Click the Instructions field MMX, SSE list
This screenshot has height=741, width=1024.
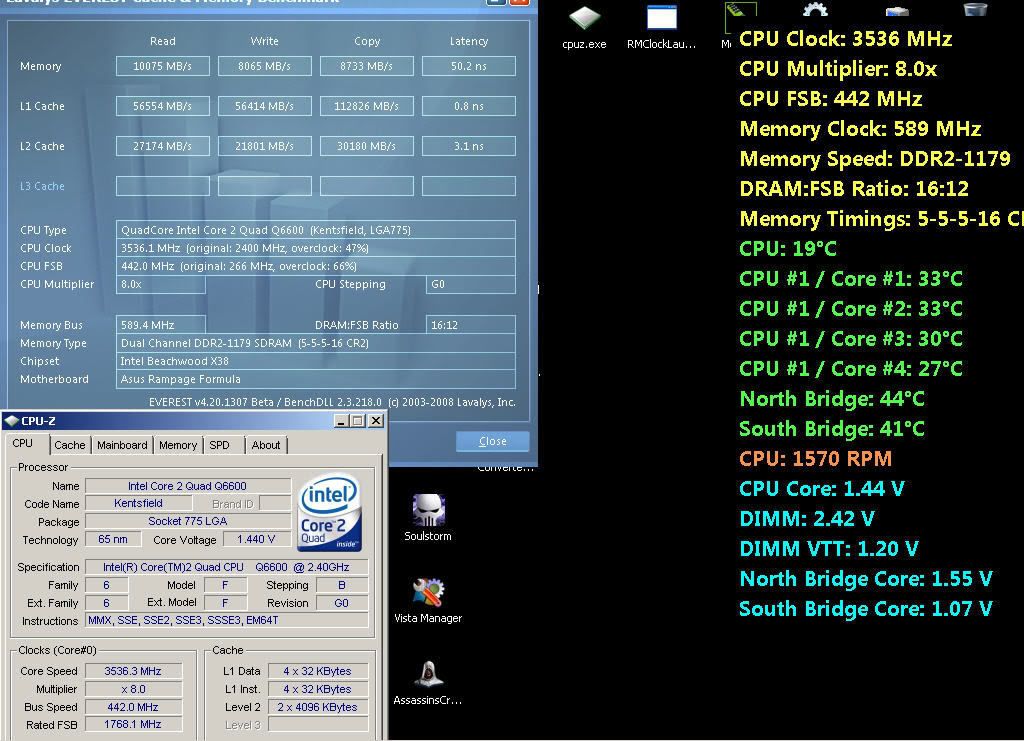click(227, 621)
